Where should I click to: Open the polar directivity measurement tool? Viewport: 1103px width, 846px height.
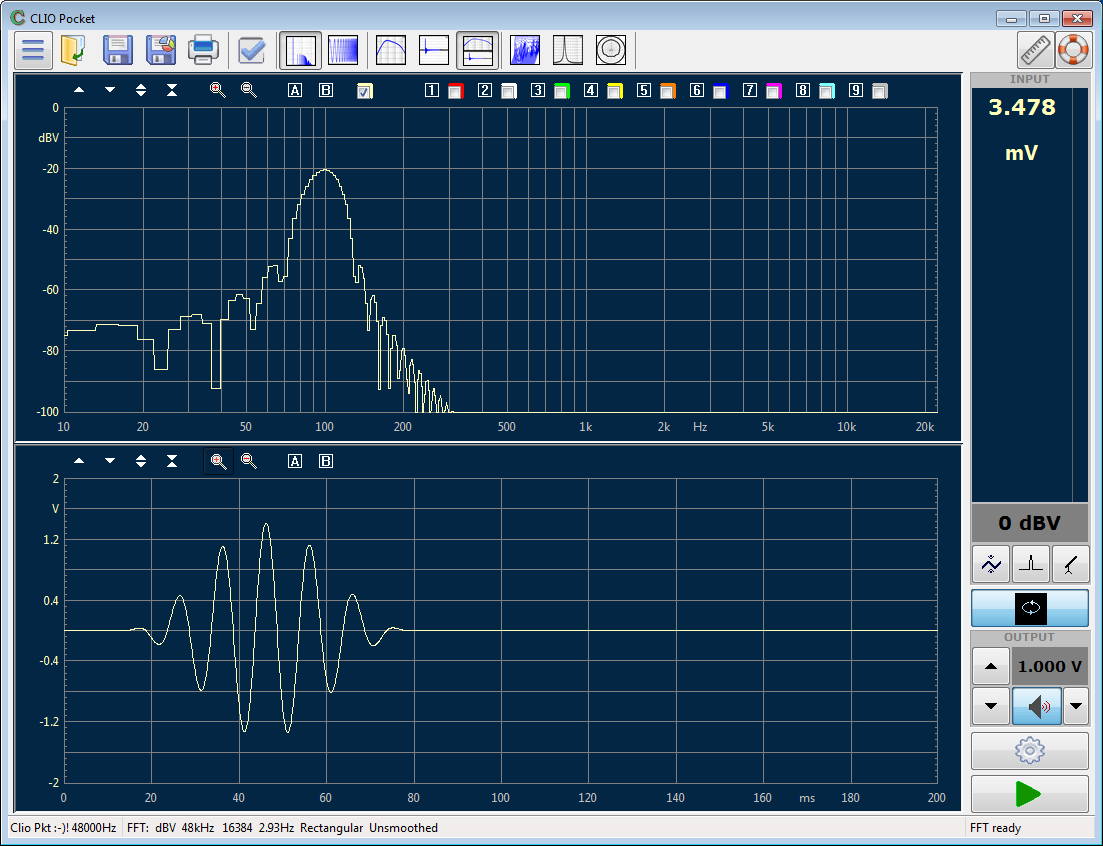coord(609,50)
